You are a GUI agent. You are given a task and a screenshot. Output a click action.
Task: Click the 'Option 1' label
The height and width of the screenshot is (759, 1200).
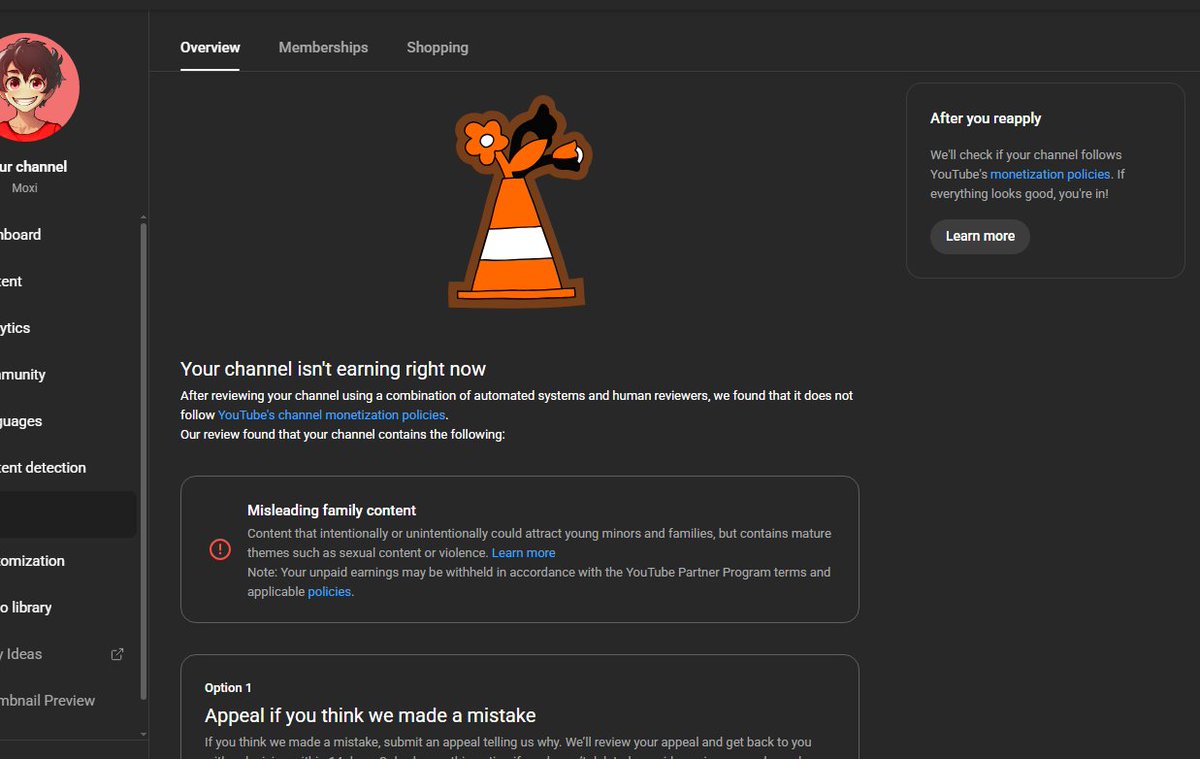tap(228, 688)
